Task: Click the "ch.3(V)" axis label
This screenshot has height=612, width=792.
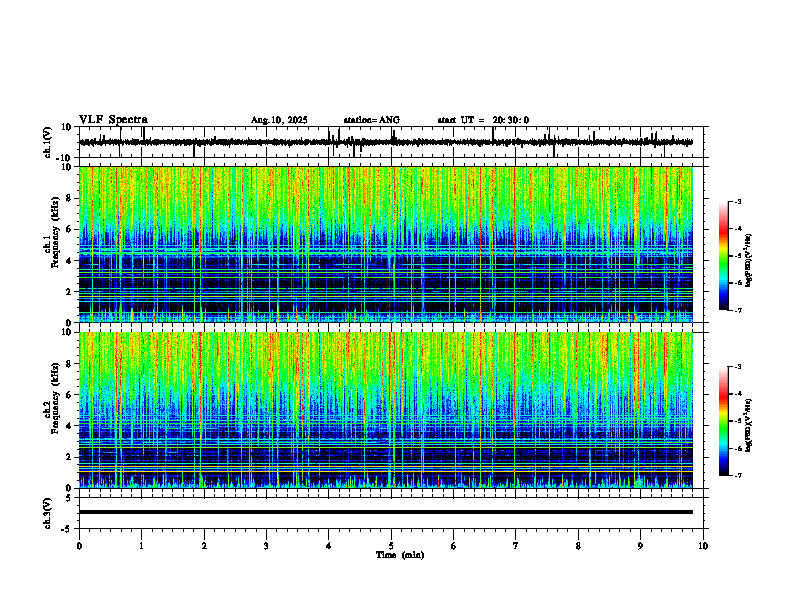Action: click(x=48, y=513)
